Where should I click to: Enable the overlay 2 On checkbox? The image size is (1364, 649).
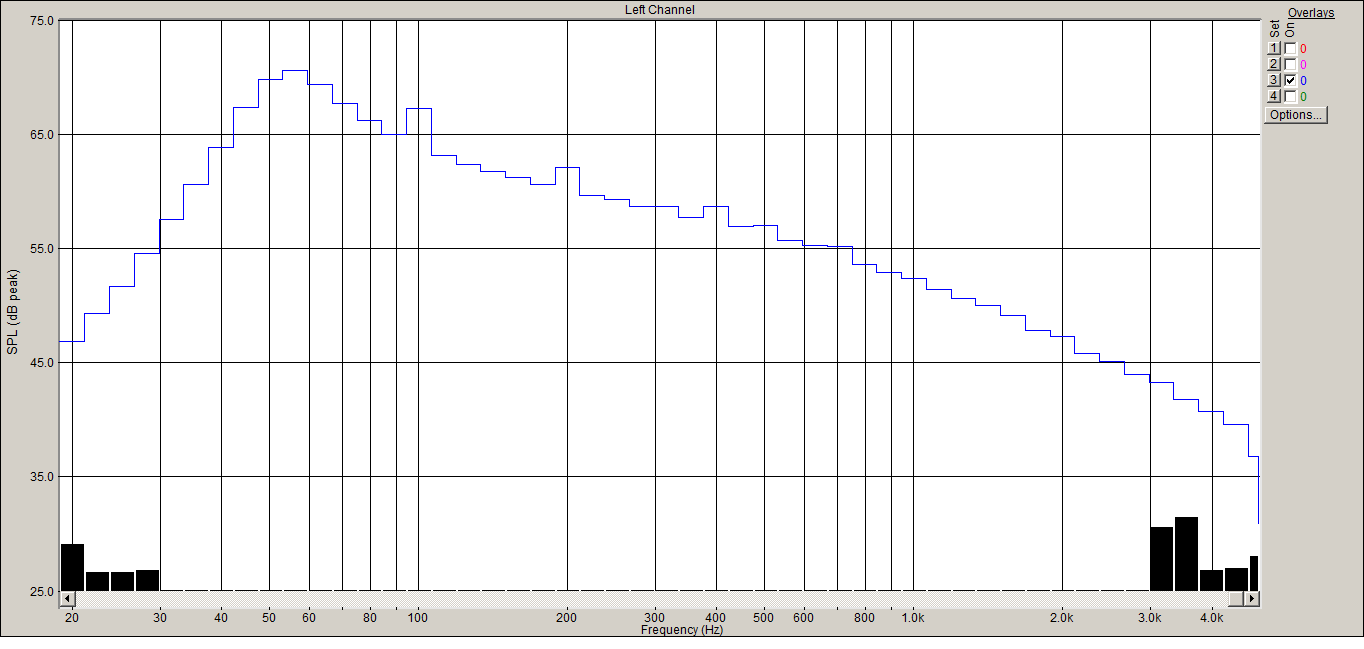click(x=1290, y=64)
